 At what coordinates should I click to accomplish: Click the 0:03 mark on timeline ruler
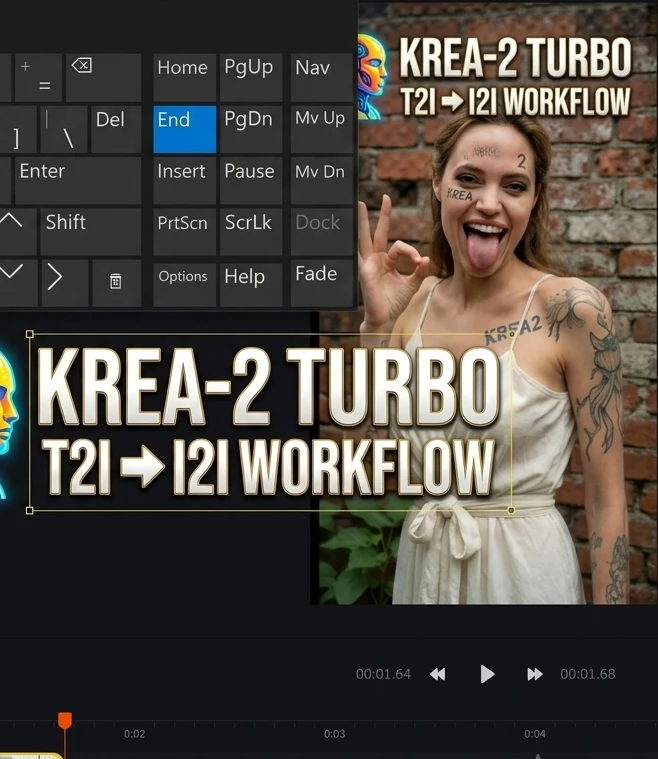point(335,734)
